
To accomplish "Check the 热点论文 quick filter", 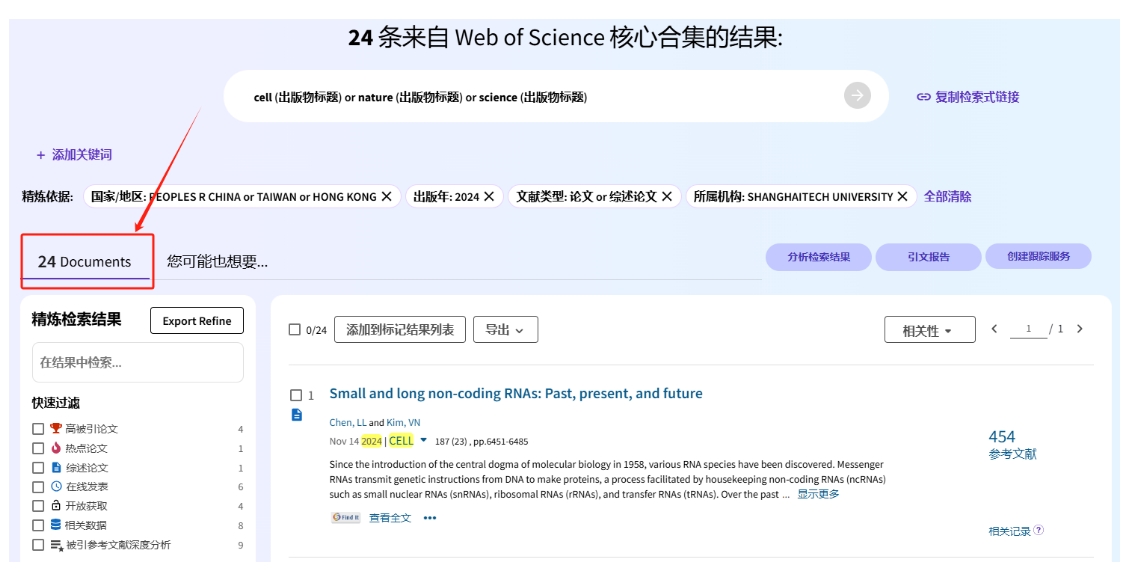I will coord(38,448).
